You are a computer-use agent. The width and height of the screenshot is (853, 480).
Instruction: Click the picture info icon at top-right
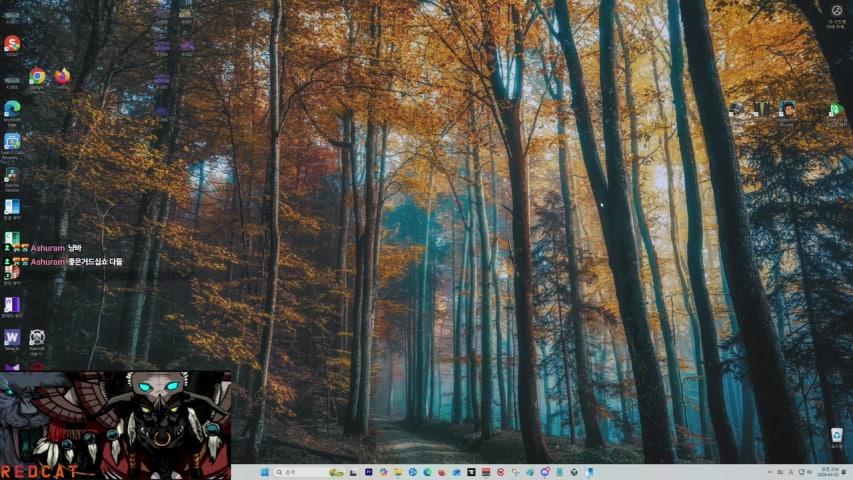tap(837, 11)
